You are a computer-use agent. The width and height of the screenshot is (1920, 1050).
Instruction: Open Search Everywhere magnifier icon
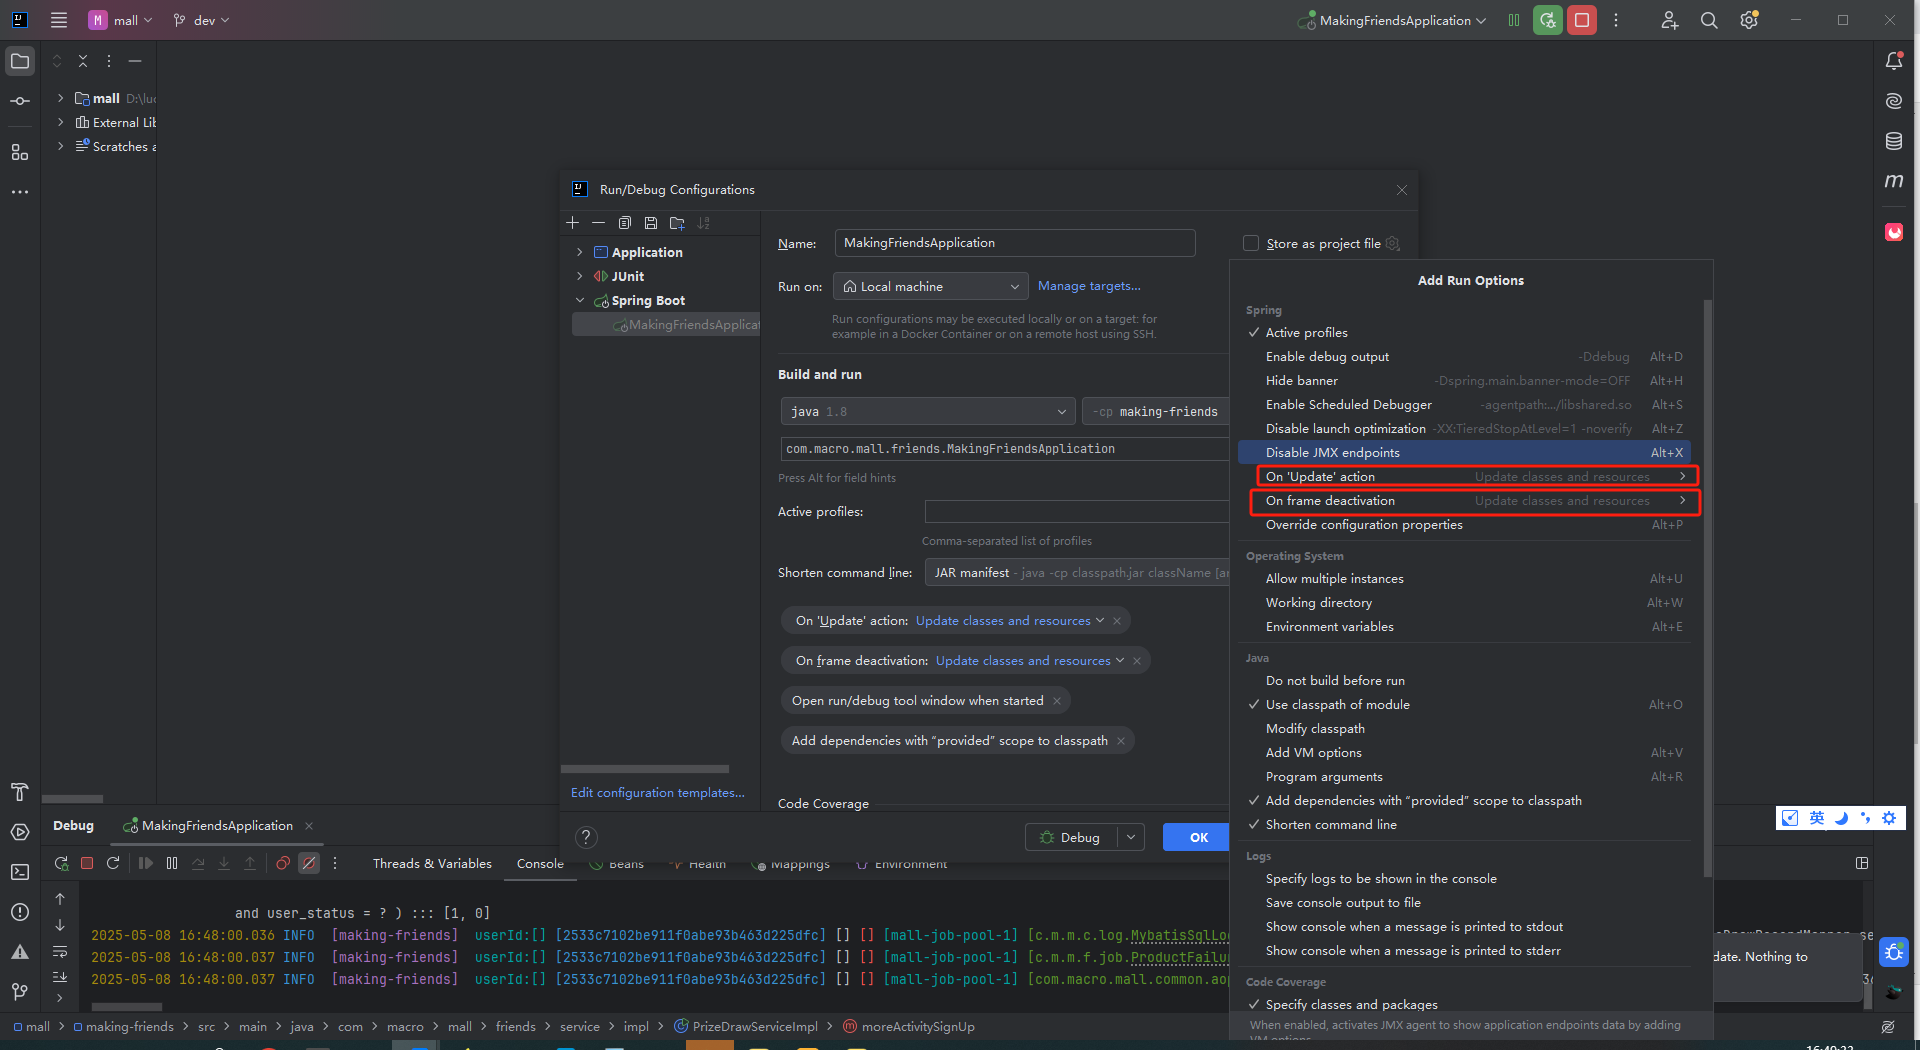pyautogui.click(x=1709, y=20)
